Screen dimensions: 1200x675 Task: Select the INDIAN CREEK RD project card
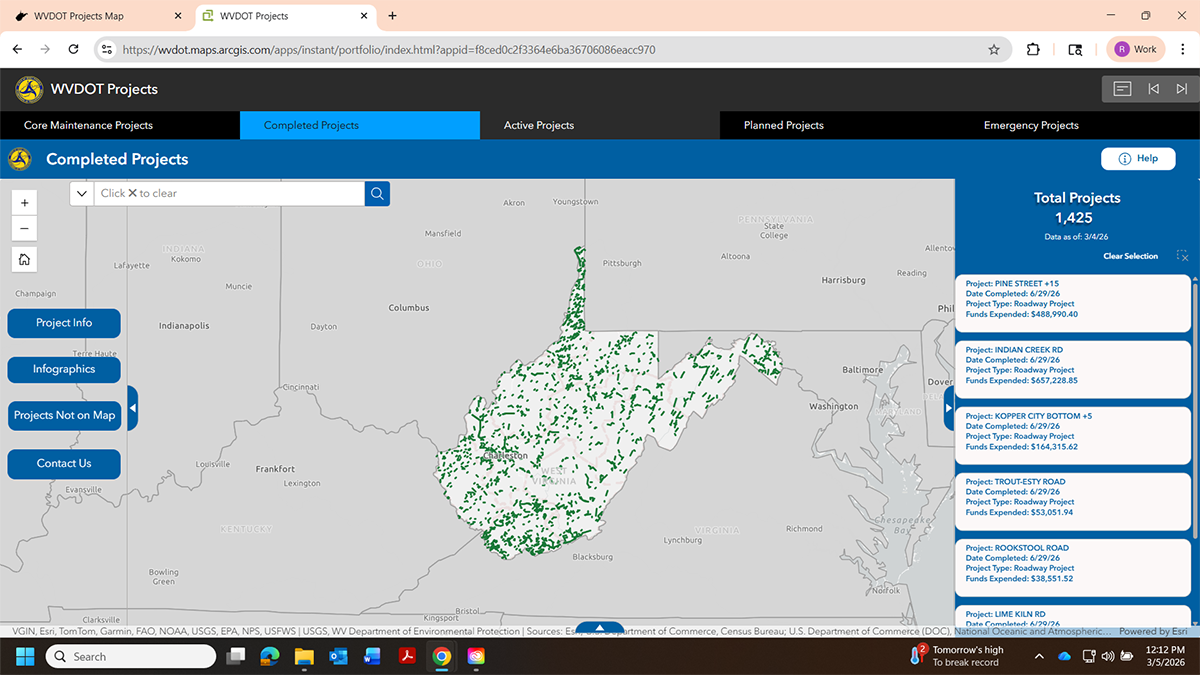1073,370
